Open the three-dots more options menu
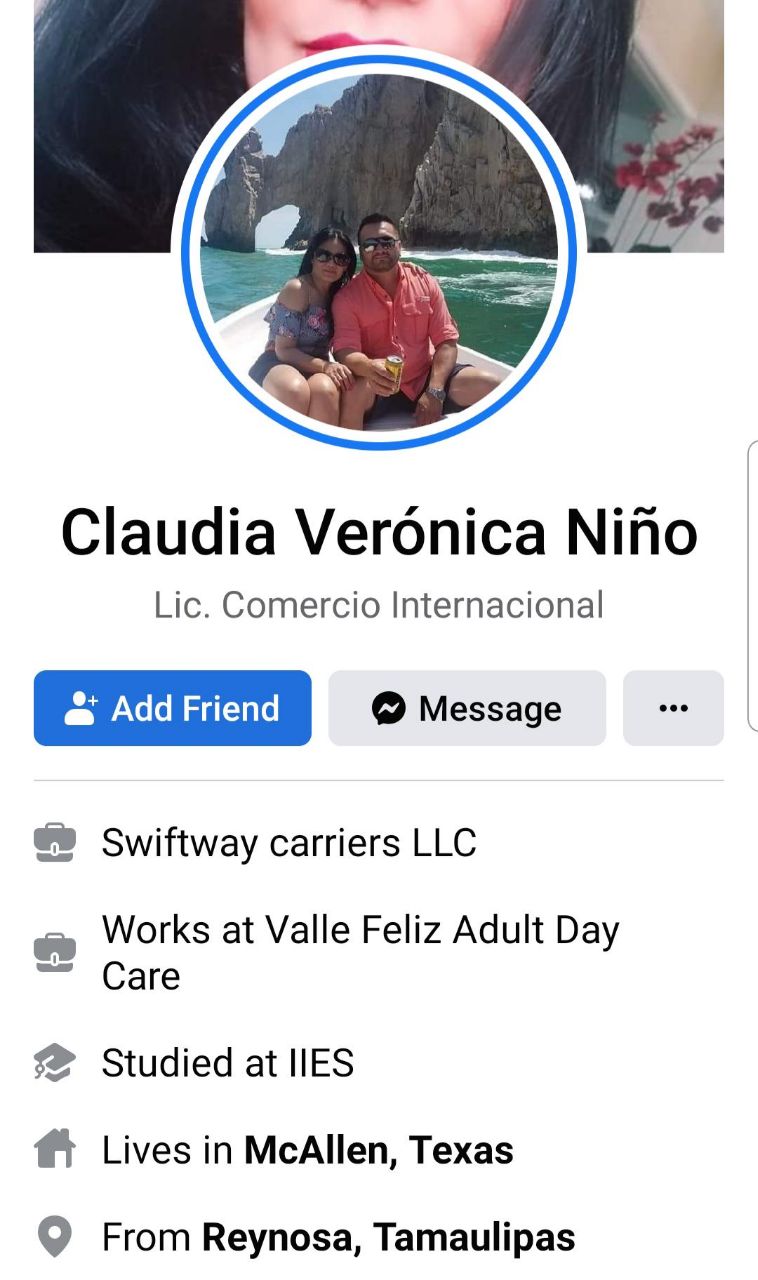Image resolution: width=758 pixels, height=1280 pixels. click(673, 708)
